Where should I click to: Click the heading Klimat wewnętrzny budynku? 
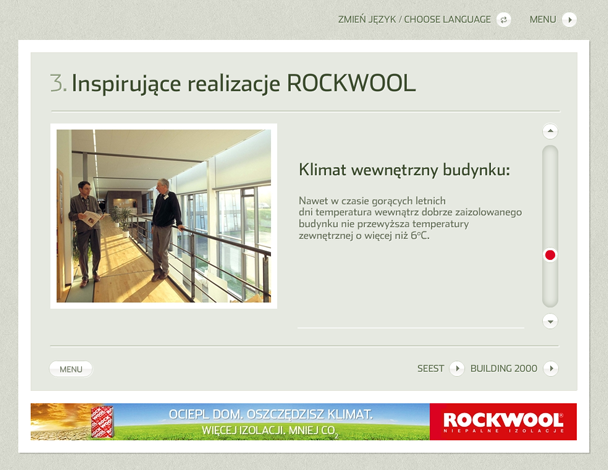click(x=404, y=170)
